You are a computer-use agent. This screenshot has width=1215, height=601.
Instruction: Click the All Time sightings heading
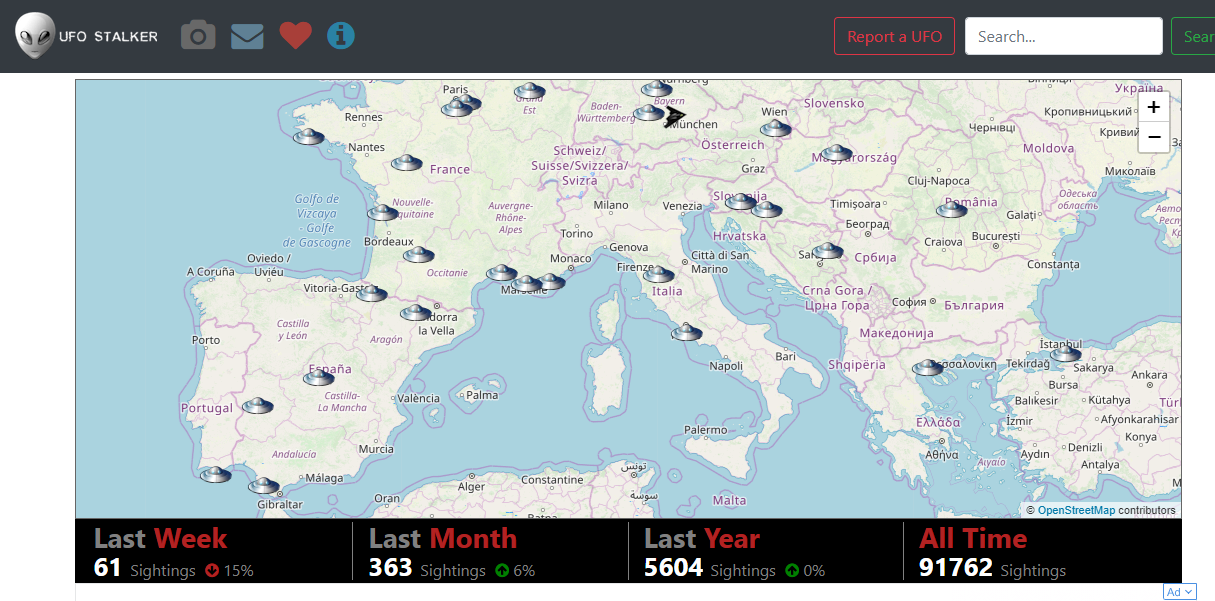[x=973, y=538]
